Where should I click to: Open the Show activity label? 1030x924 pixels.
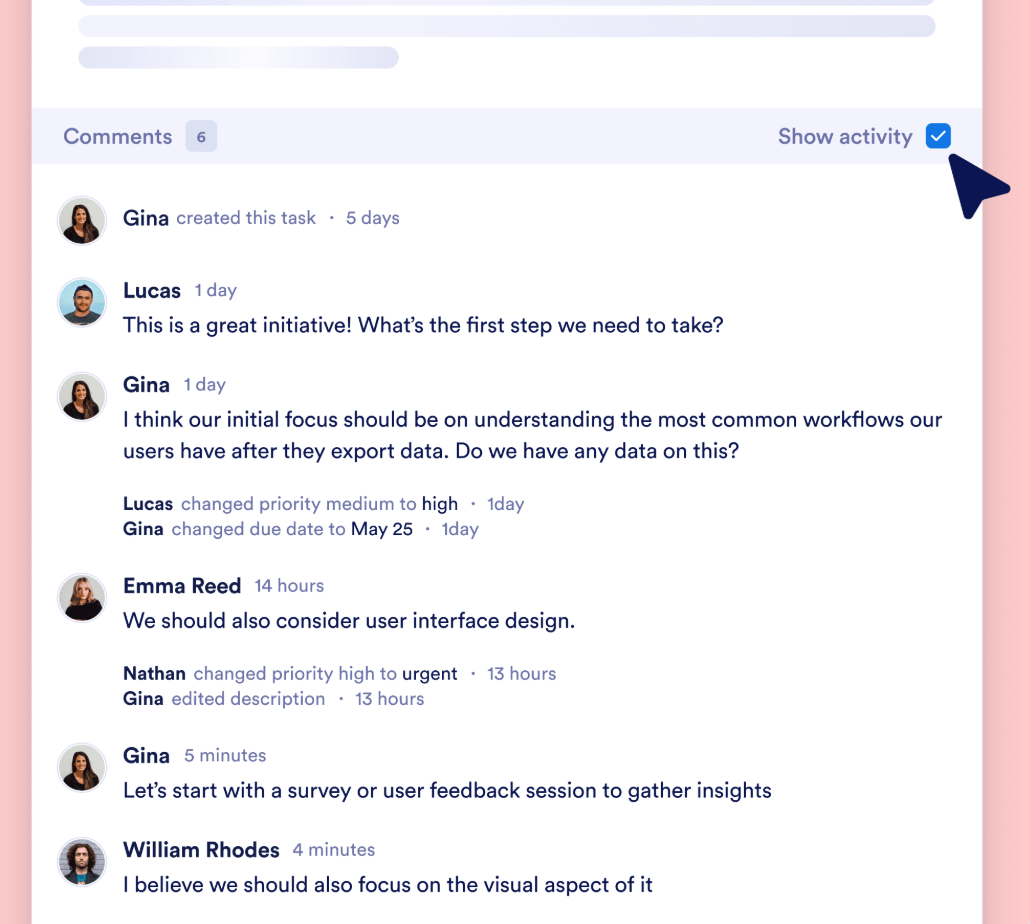tap(845, 136)
